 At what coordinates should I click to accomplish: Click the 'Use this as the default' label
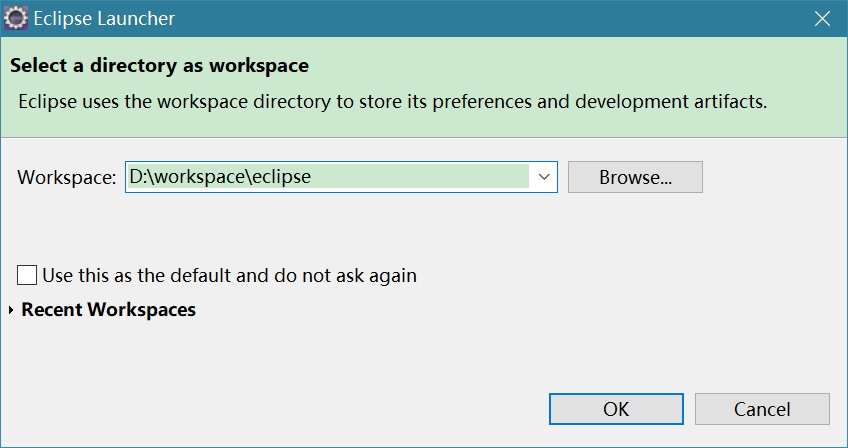click(150, 275)
